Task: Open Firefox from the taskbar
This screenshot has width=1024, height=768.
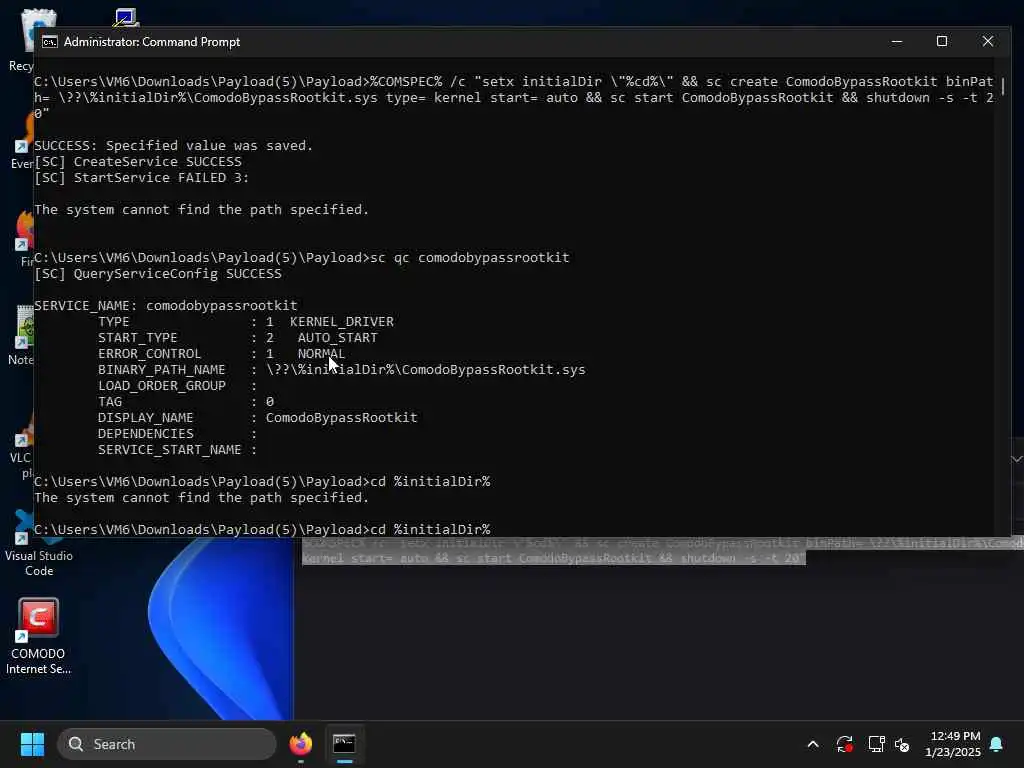Action: [x=301, y=744]
